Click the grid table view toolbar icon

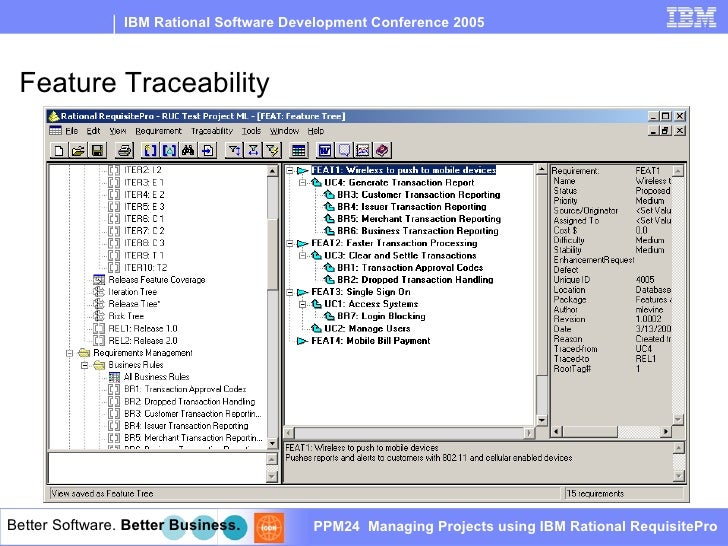click(x=298, y=150)
